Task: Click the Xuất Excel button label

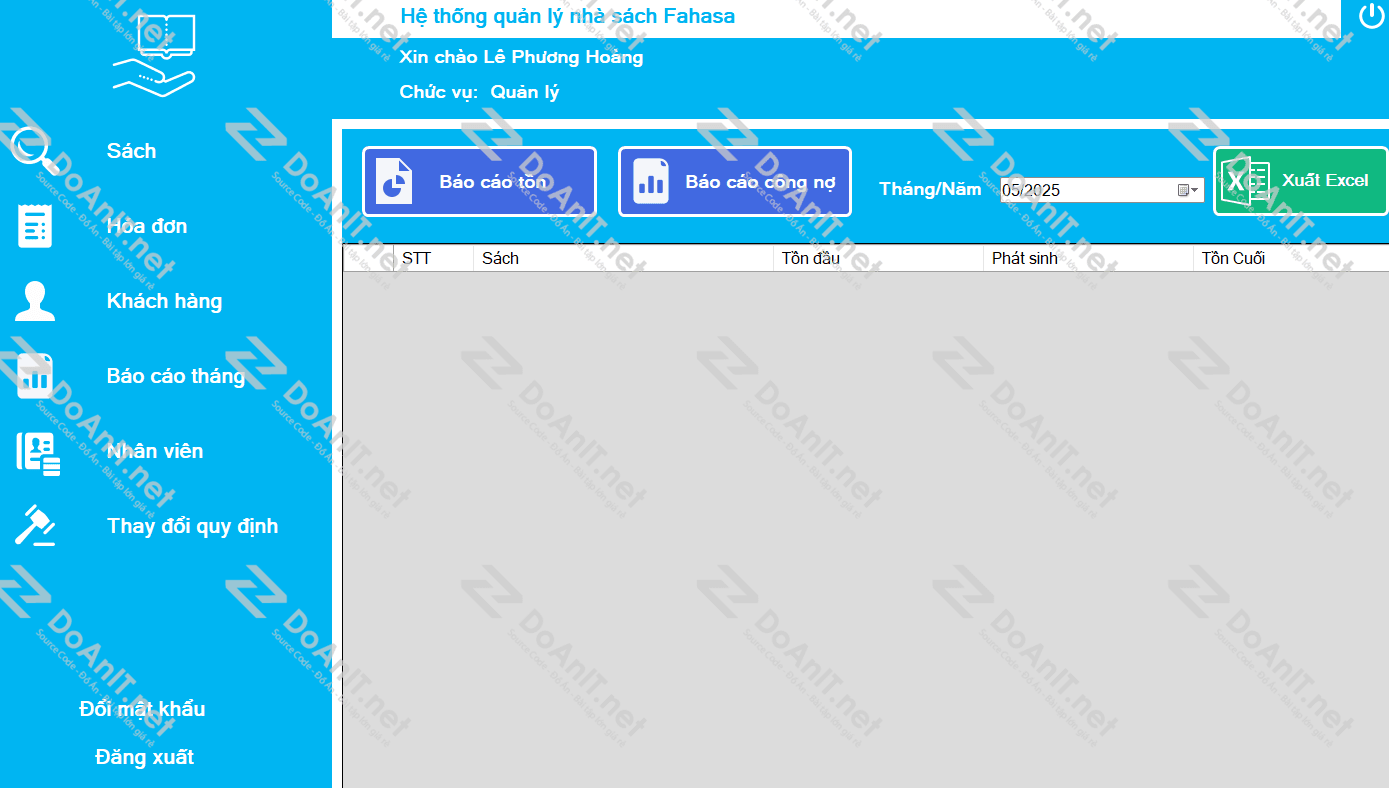Action: point(1325,180)
